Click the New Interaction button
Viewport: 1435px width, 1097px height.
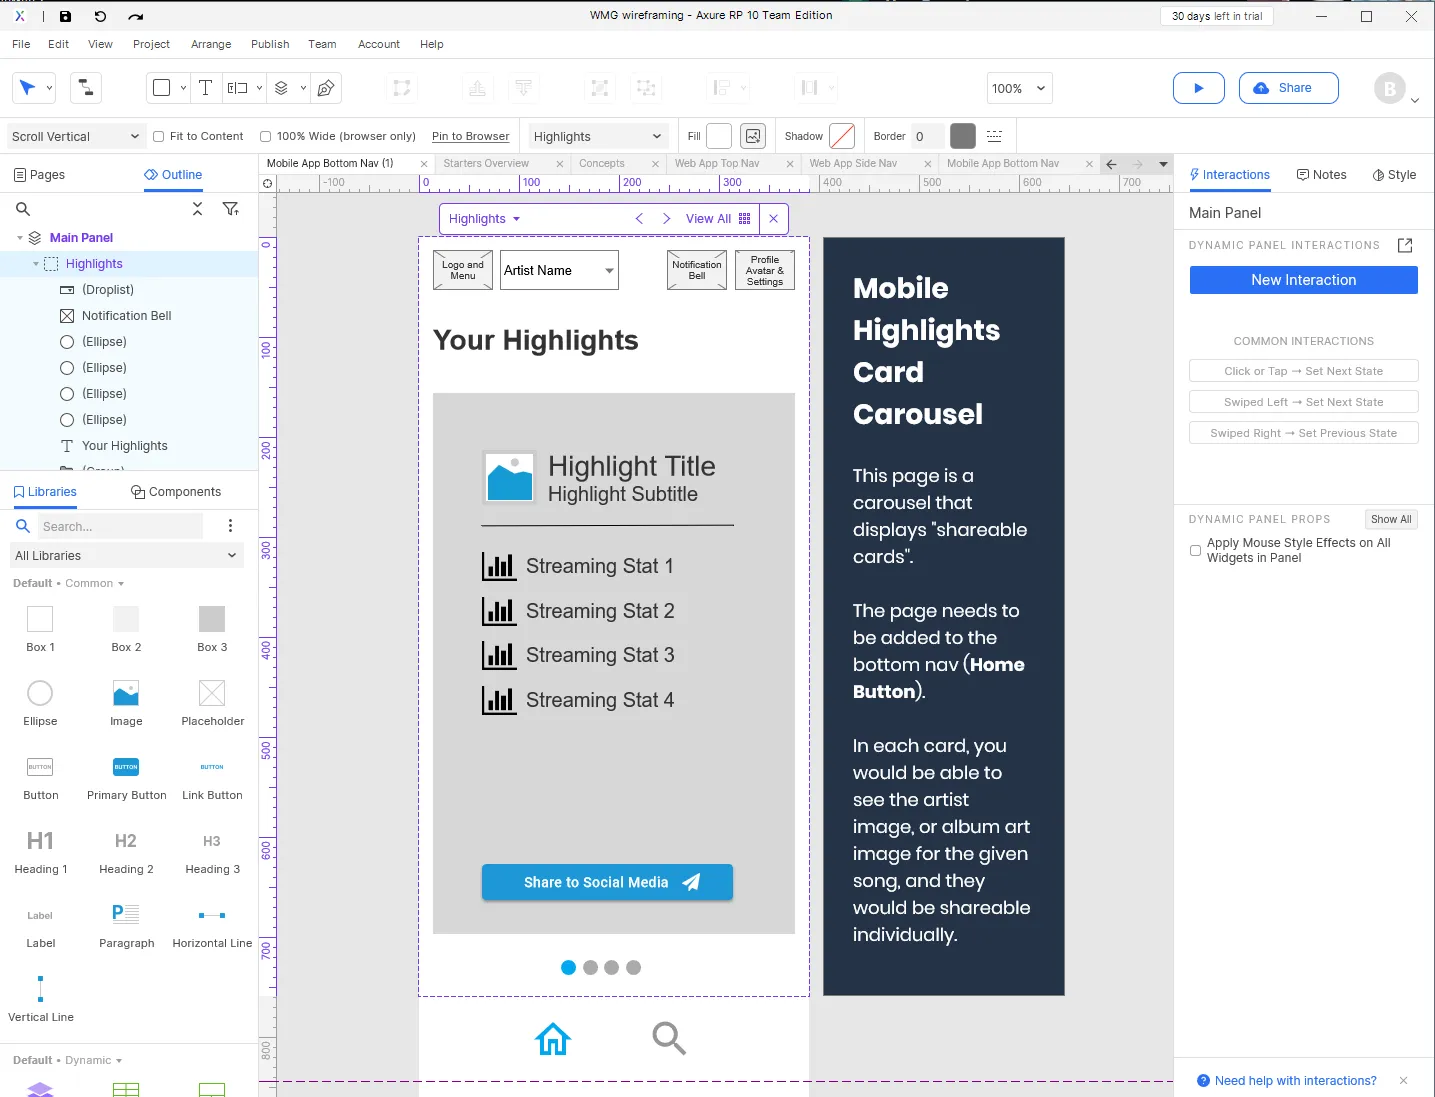pyautogui.click(x=1303, y=280)
